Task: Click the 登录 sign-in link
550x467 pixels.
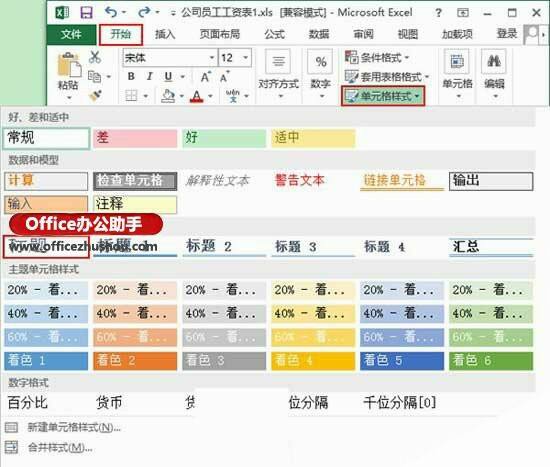Action: tap(507, 34)
